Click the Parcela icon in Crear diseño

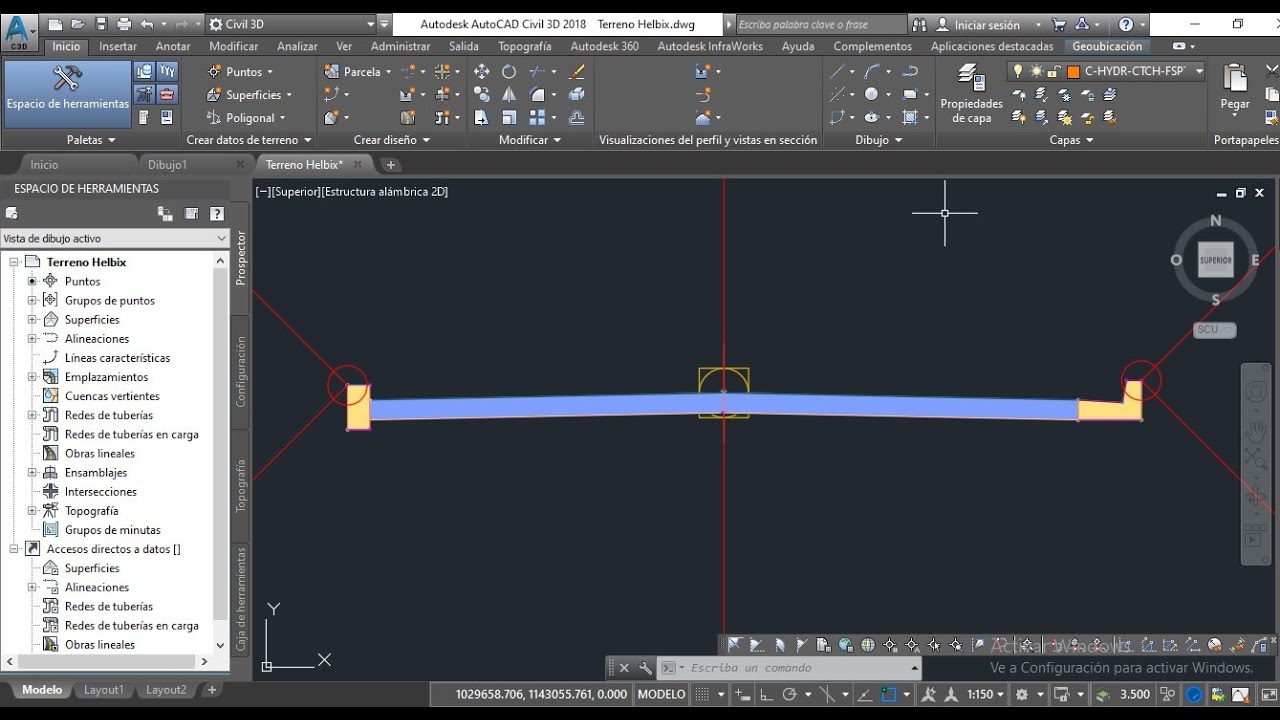[x=332, y=71]
